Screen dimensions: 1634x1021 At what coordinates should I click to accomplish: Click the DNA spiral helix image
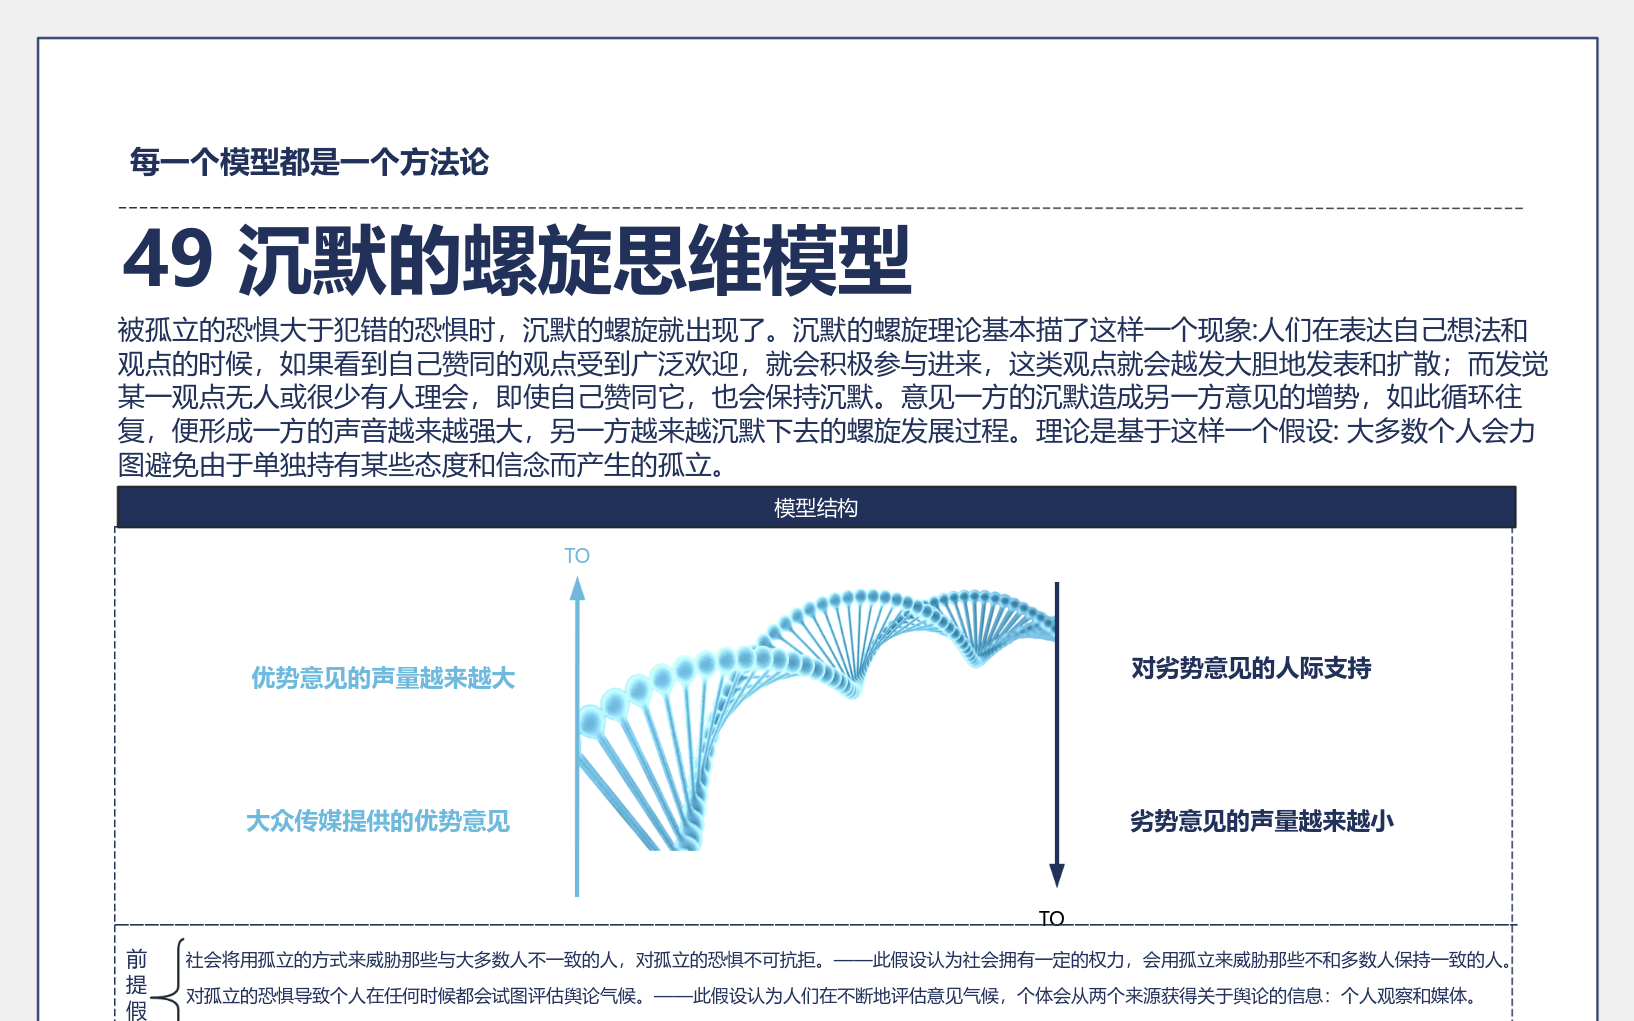coord(817,719)
